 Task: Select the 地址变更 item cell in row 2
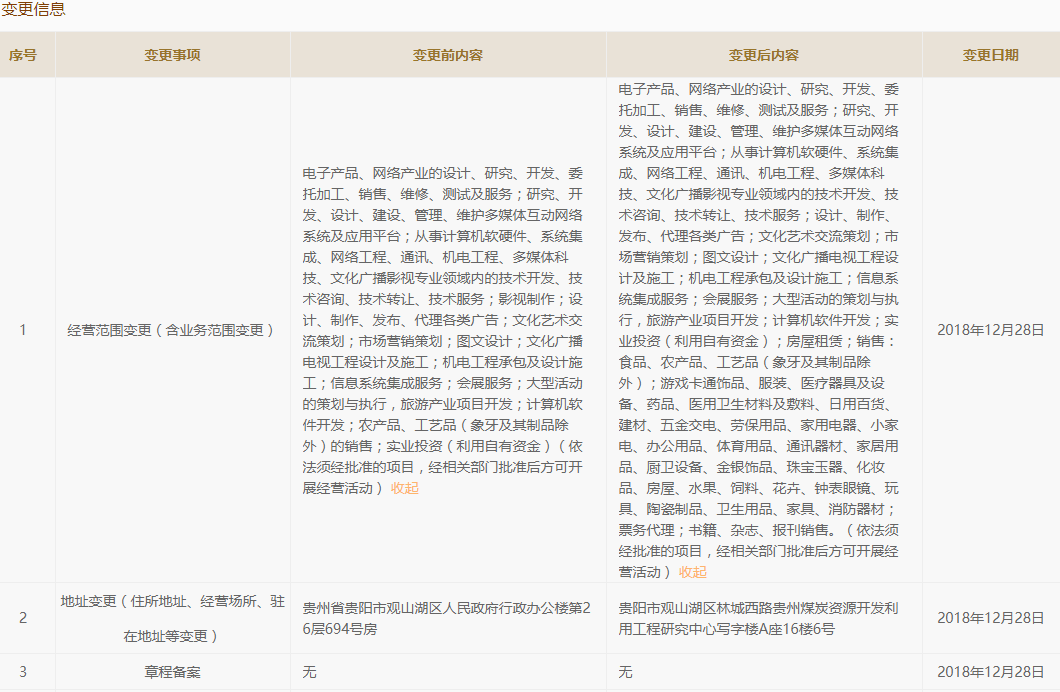172,618
